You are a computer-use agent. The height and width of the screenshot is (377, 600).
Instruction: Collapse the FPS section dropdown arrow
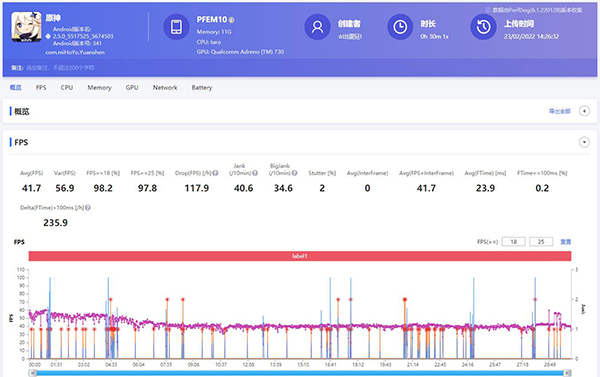(x=584, y=142)
